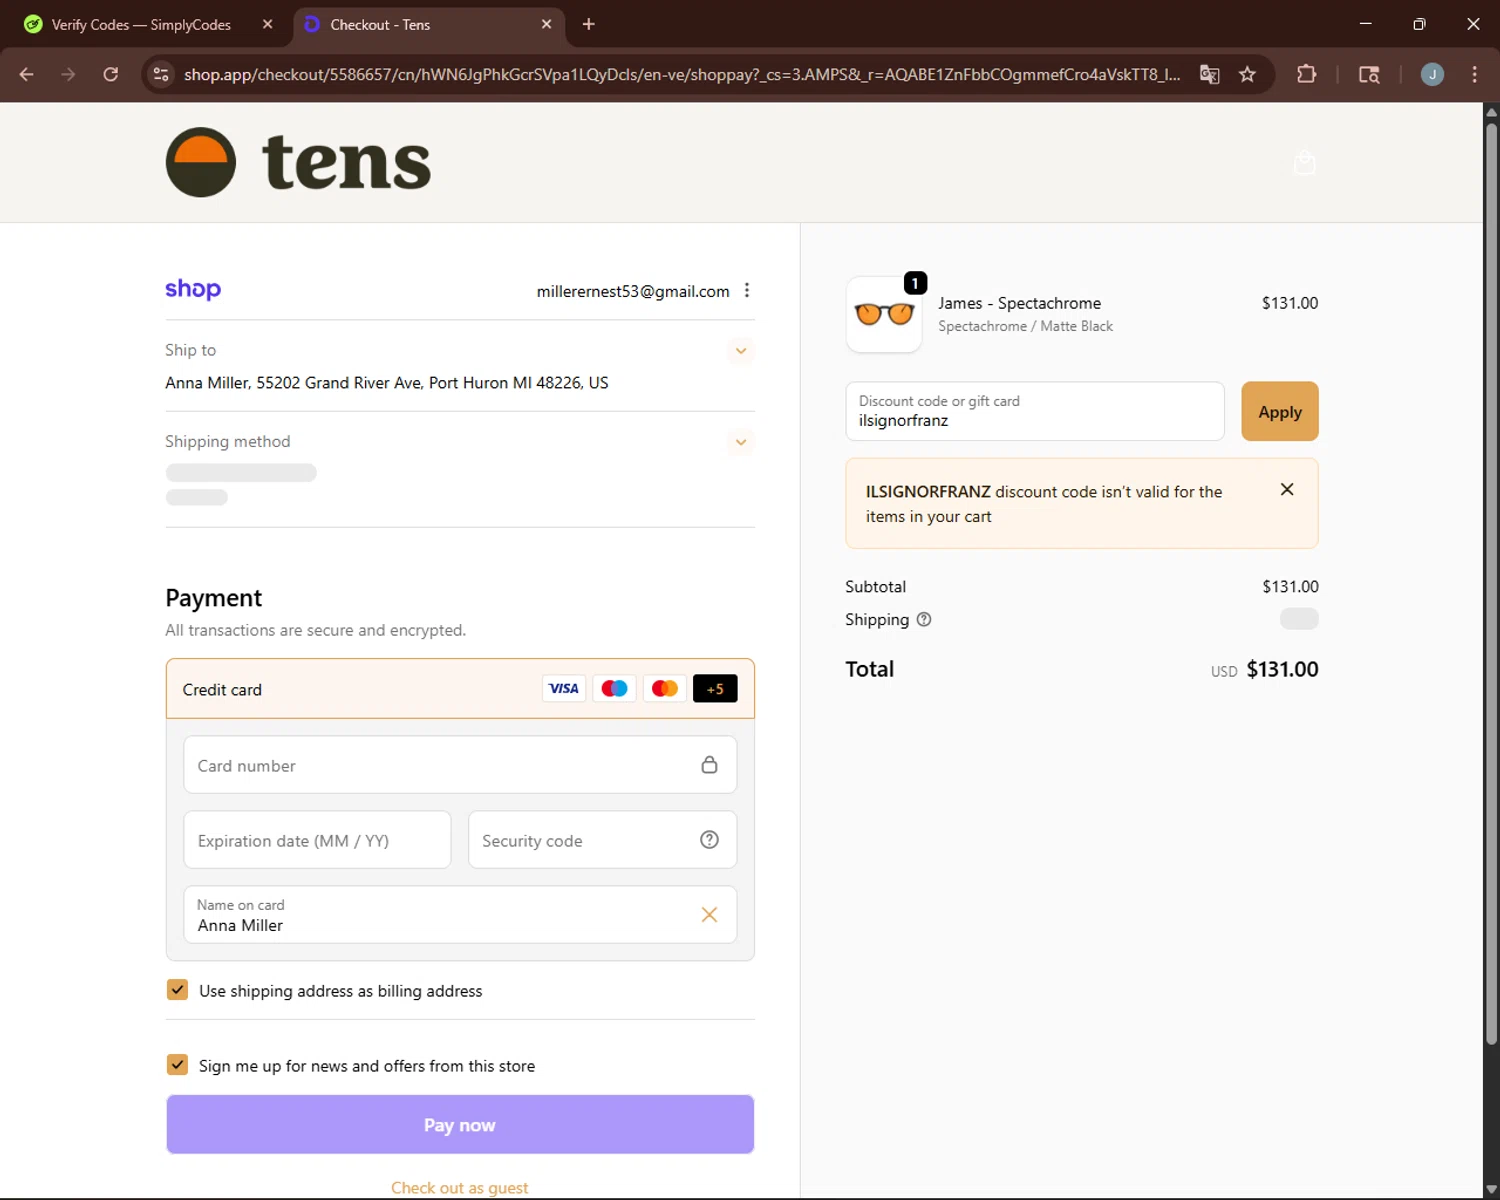This screenshot has height=1200, width=1500.
Task: Go back to the previous page
Action: tap(27, 74)
